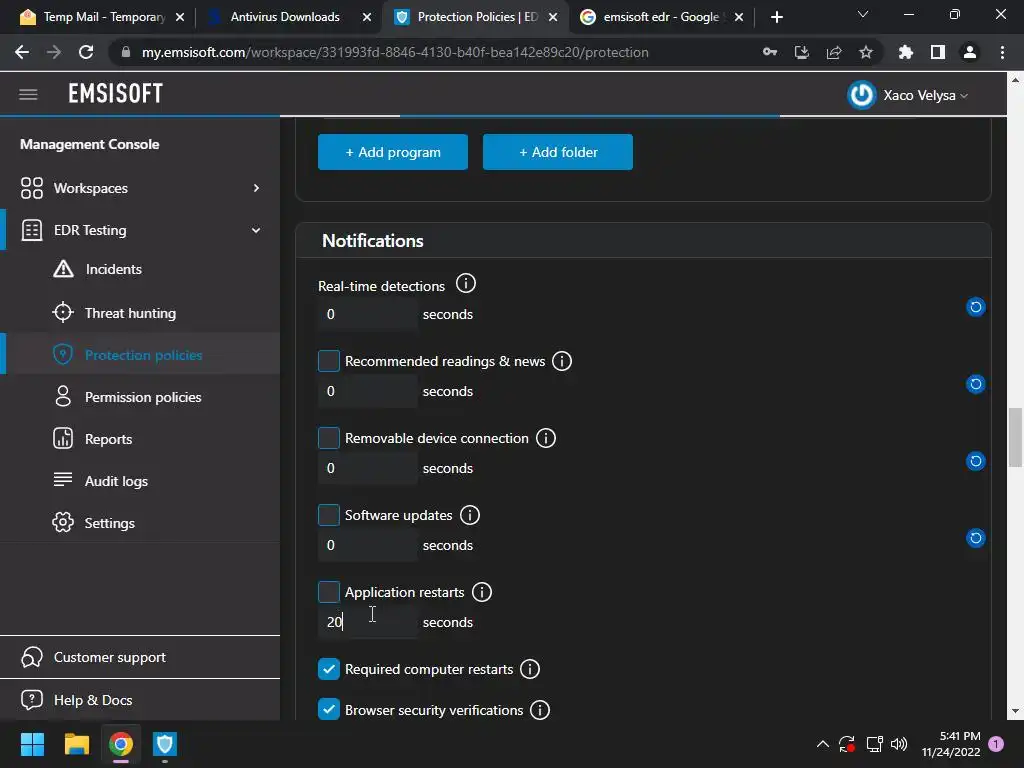Edit Recommended readings seconds field

click(x=368, y=392)
